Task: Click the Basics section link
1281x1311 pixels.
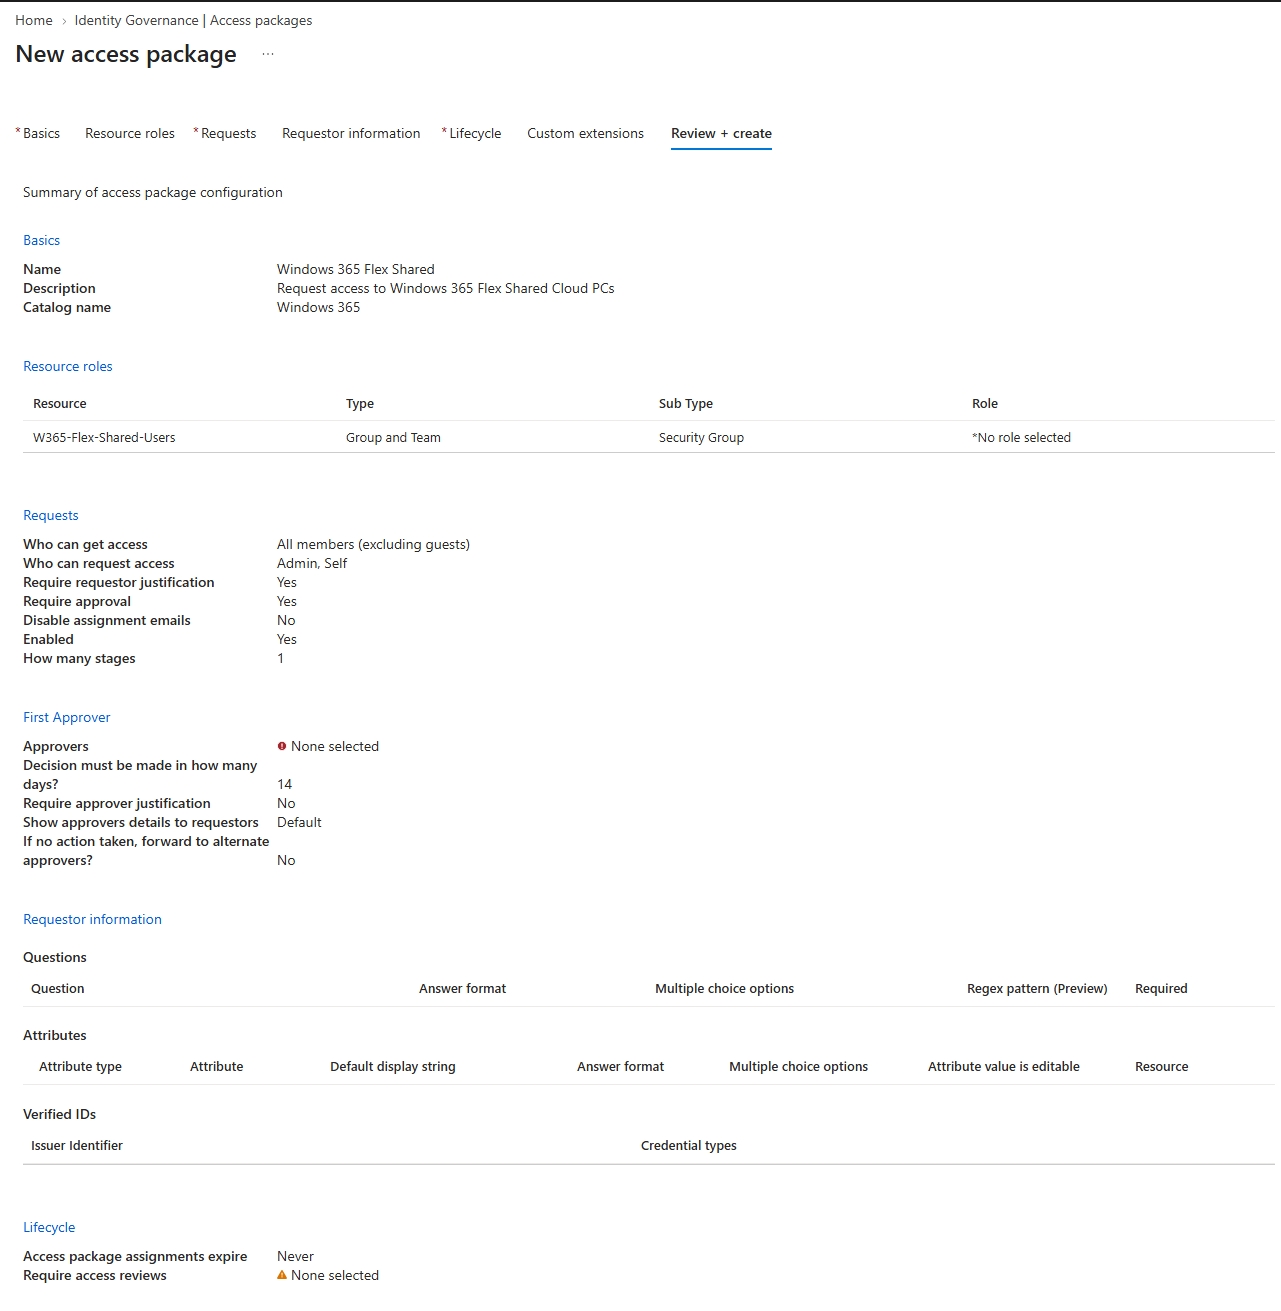Action: point(42,240)
